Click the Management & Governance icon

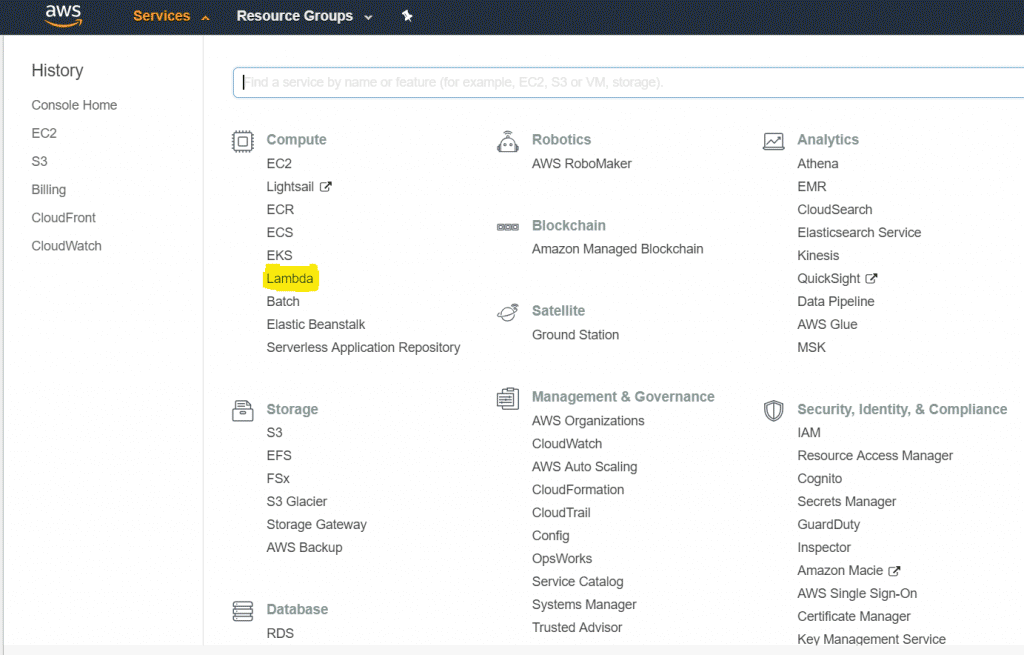pyautogui.click(x=508, y=397)
